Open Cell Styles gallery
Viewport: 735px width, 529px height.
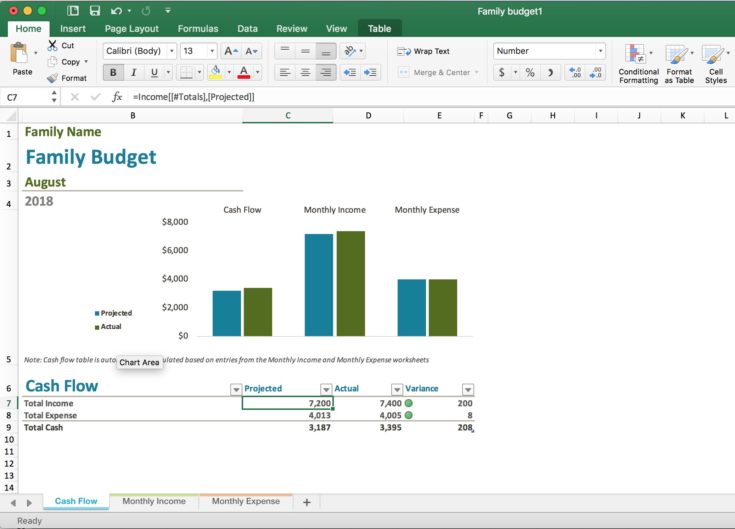point(716,63)
